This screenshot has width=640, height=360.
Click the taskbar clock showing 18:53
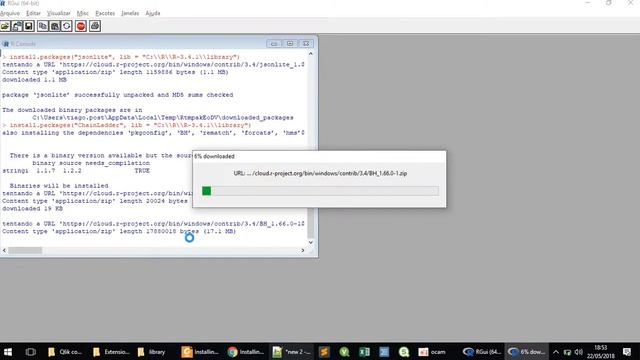(601, 351)
